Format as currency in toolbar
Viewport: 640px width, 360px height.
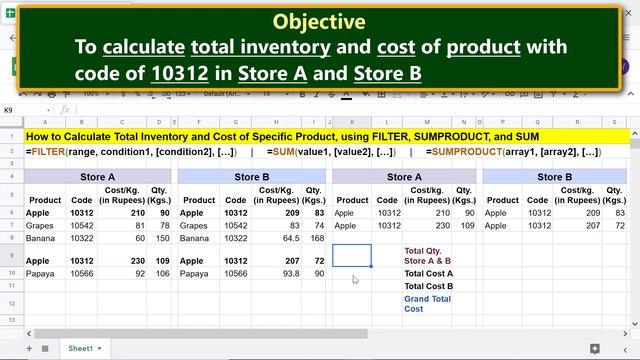pyautogui.click(x=123, y=94)
